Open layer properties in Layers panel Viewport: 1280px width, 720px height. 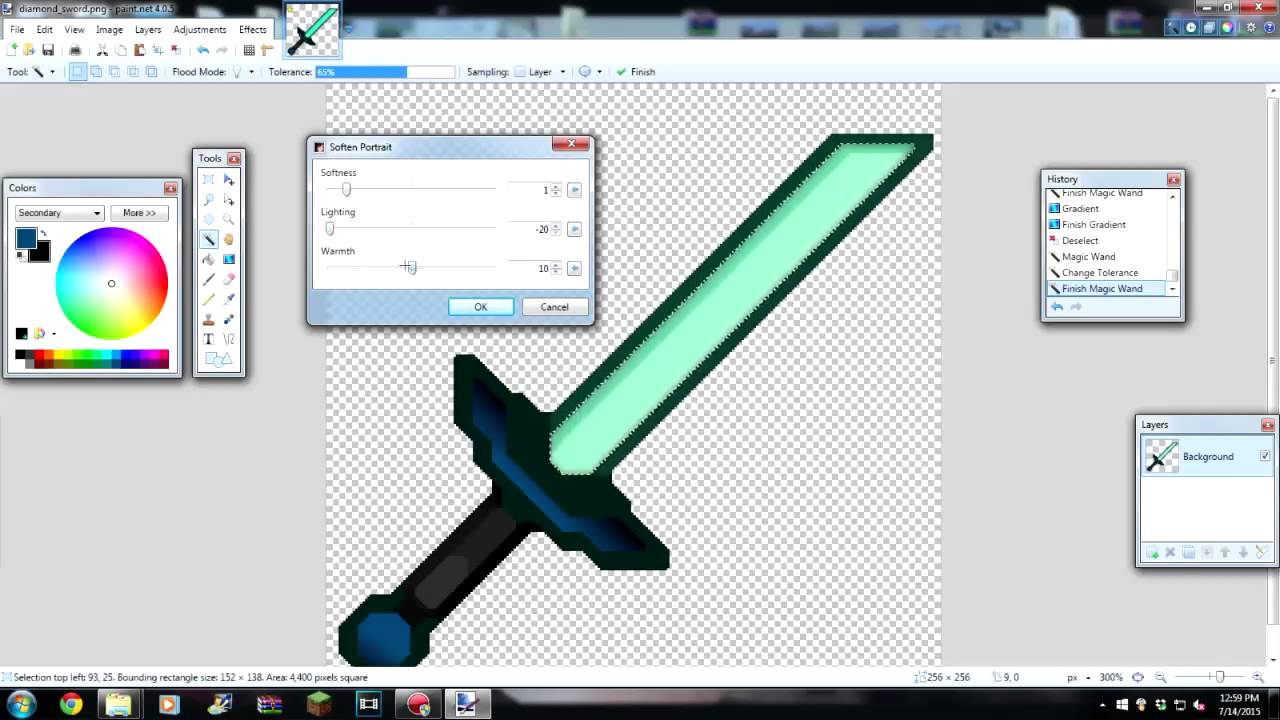tap(1261, 552)
